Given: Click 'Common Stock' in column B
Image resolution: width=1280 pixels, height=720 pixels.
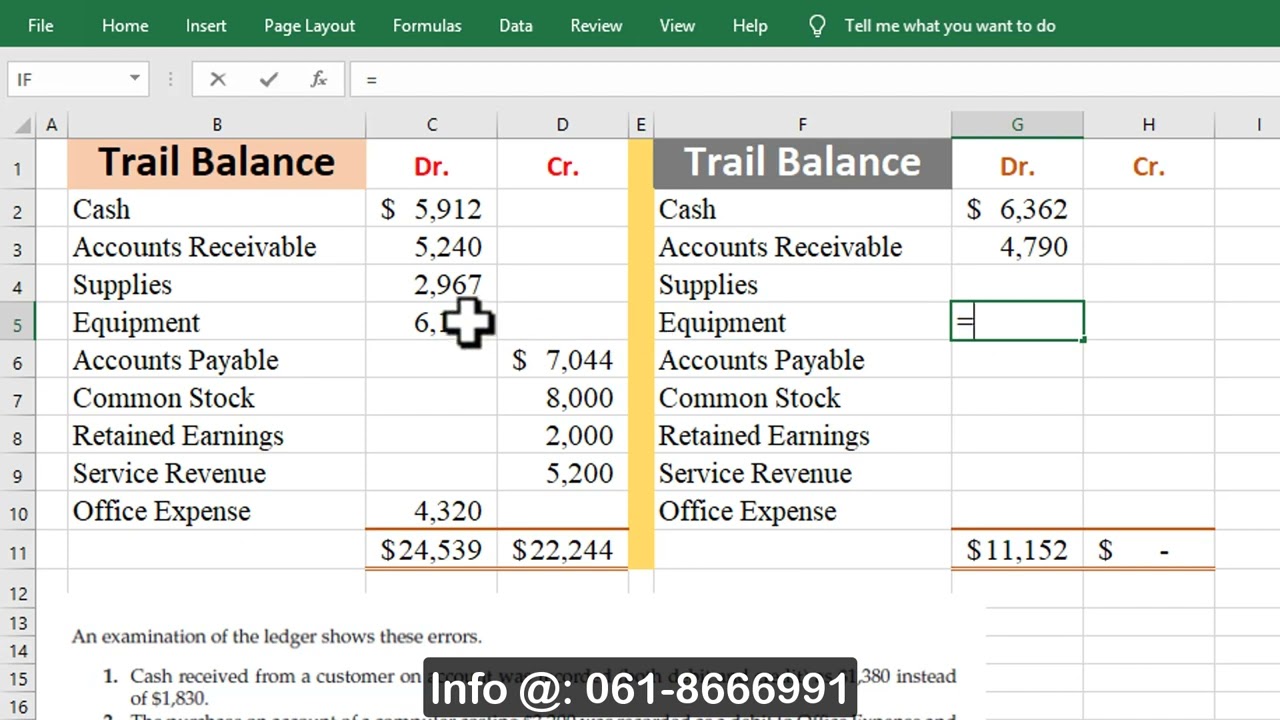Looking at the screenshot, I should 163,398.
